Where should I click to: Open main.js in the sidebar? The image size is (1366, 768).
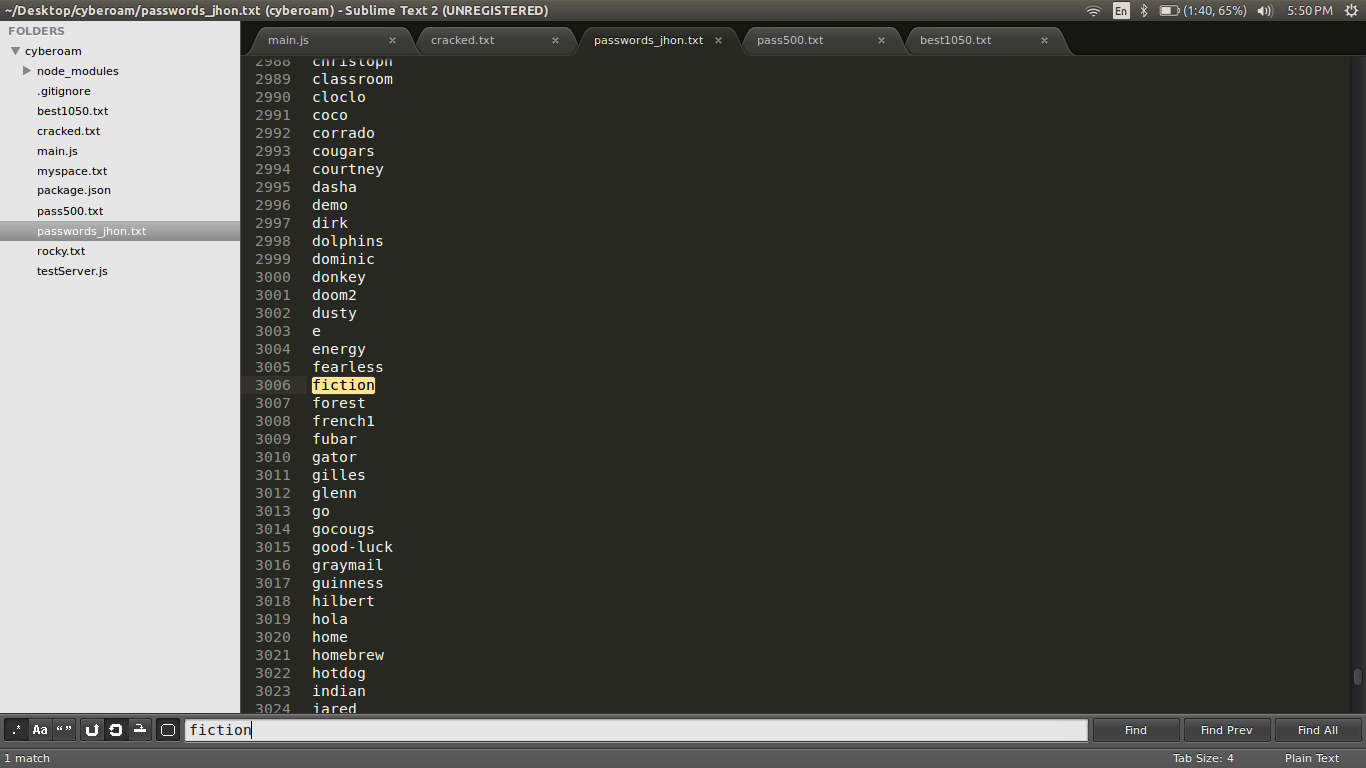(x=57, y=151)
